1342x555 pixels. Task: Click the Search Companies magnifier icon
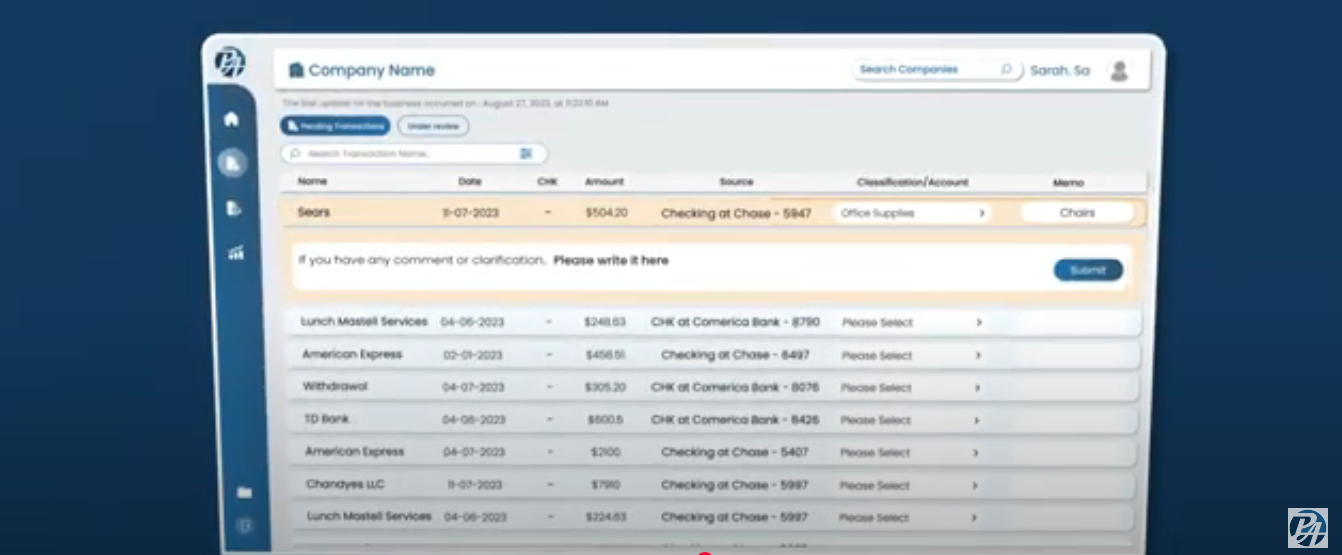[x=1006, y=70]
